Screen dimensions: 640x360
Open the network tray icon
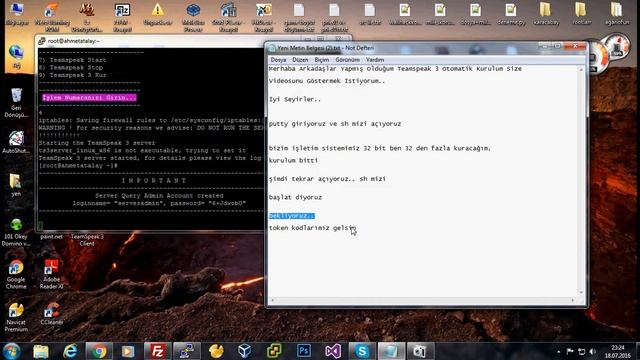pyautogui.click(x=582, y=351)
